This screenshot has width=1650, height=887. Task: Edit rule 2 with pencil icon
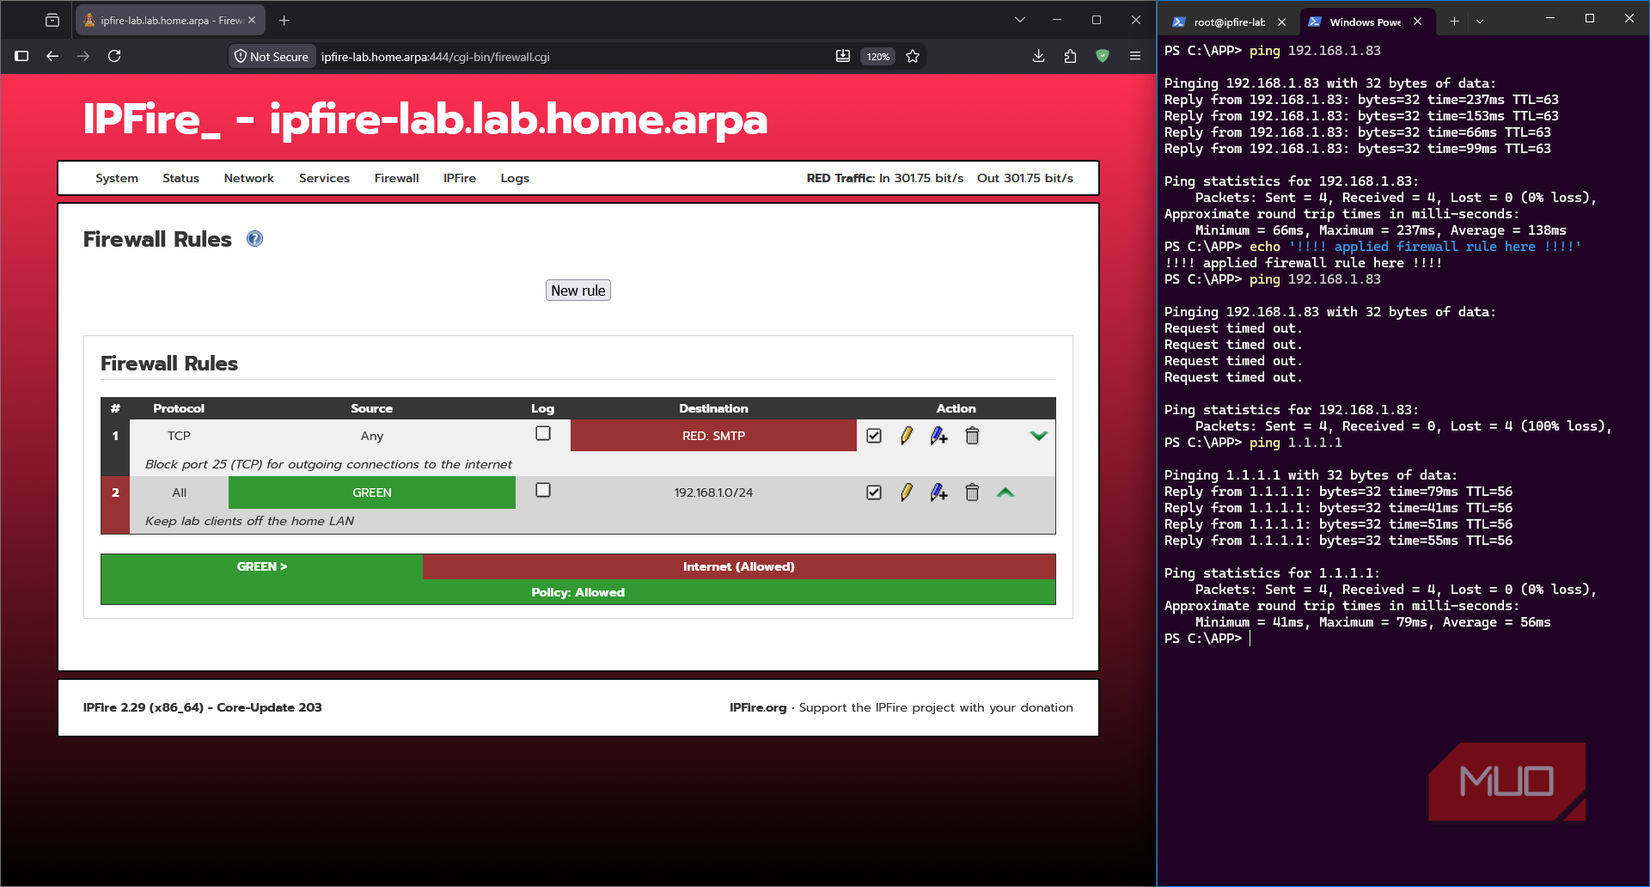[906, 492]
